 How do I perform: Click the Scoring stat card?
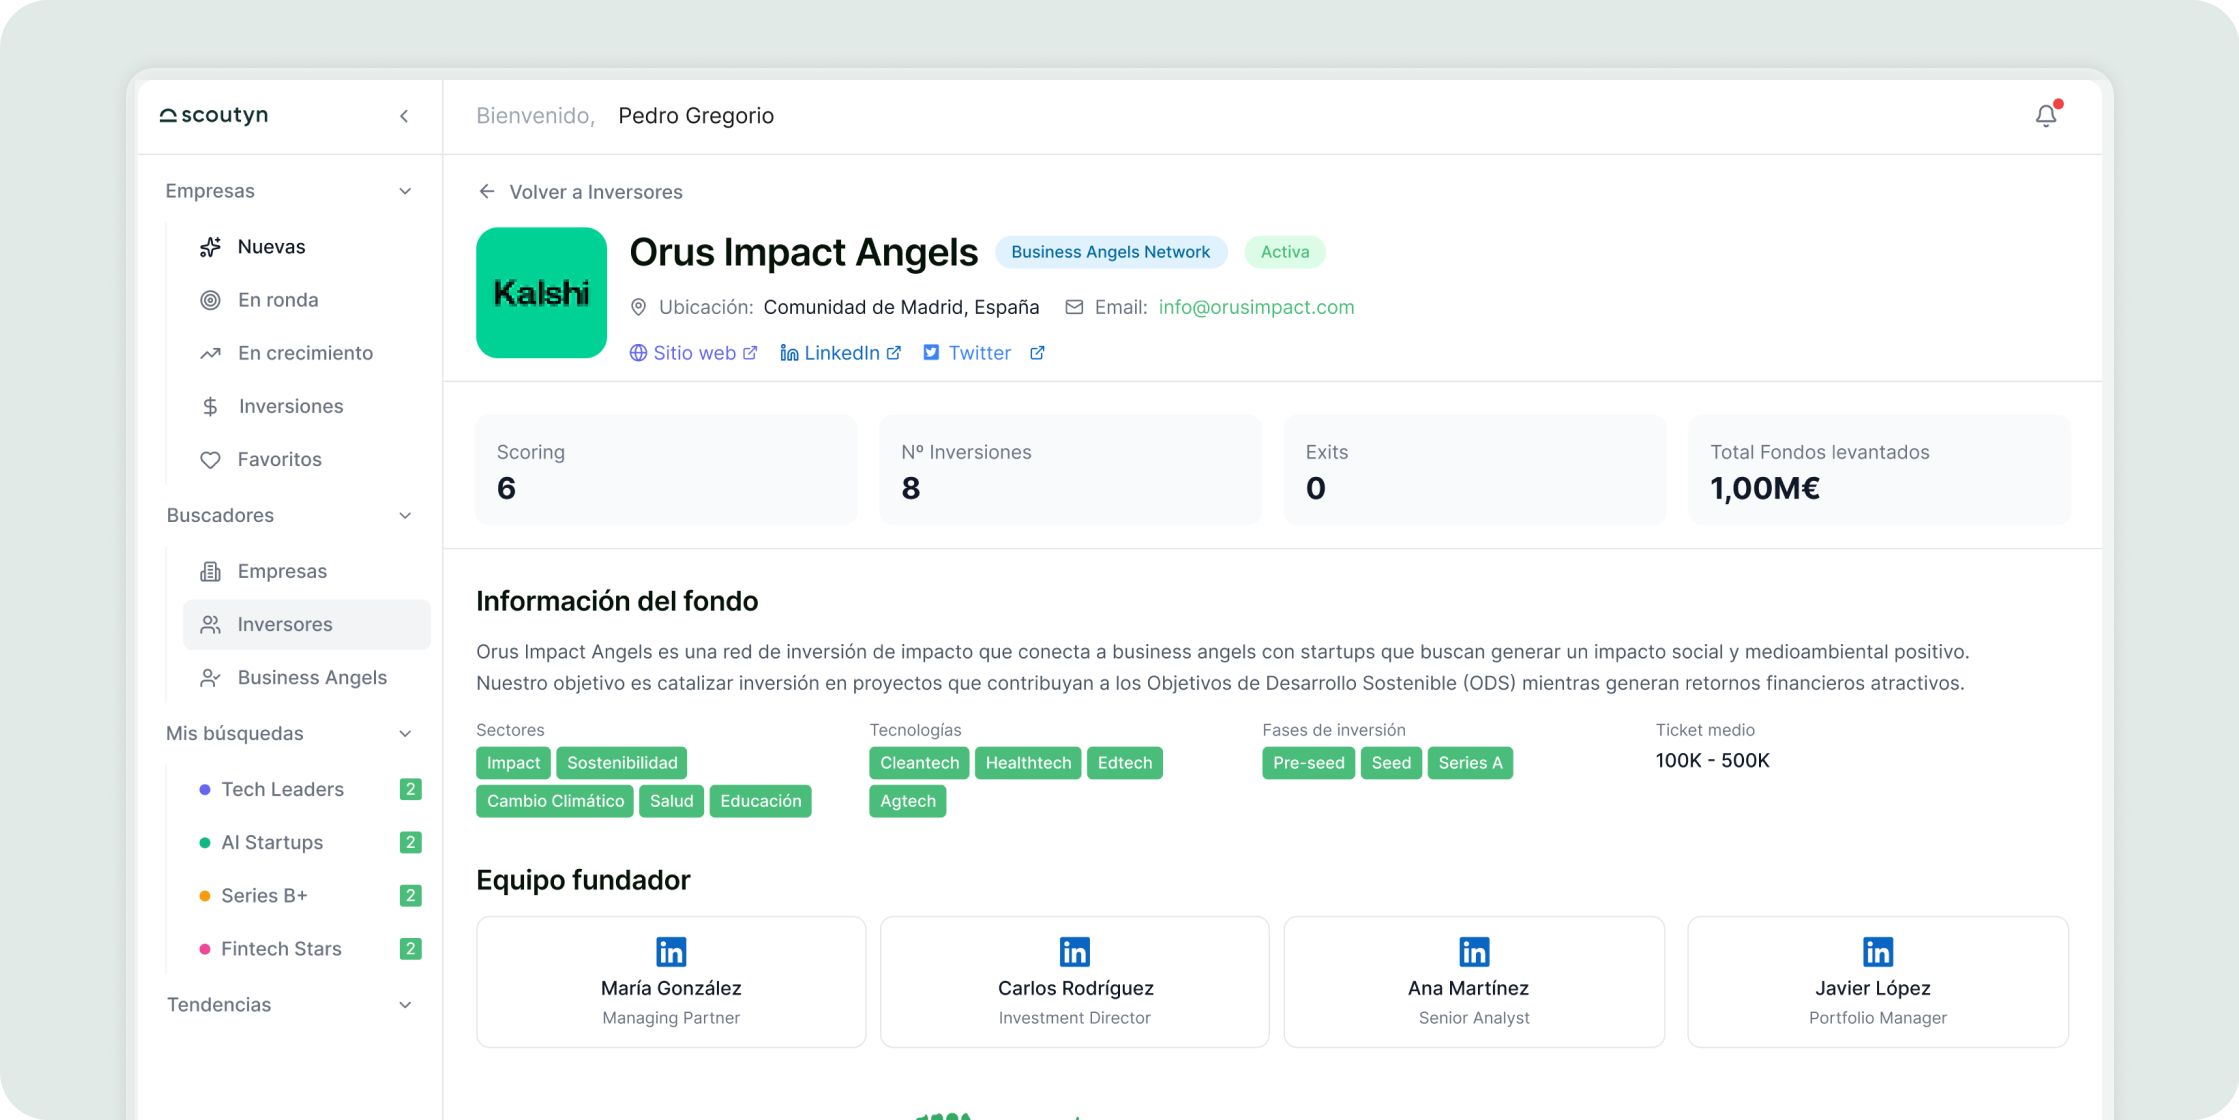click(x=667, y=470)
